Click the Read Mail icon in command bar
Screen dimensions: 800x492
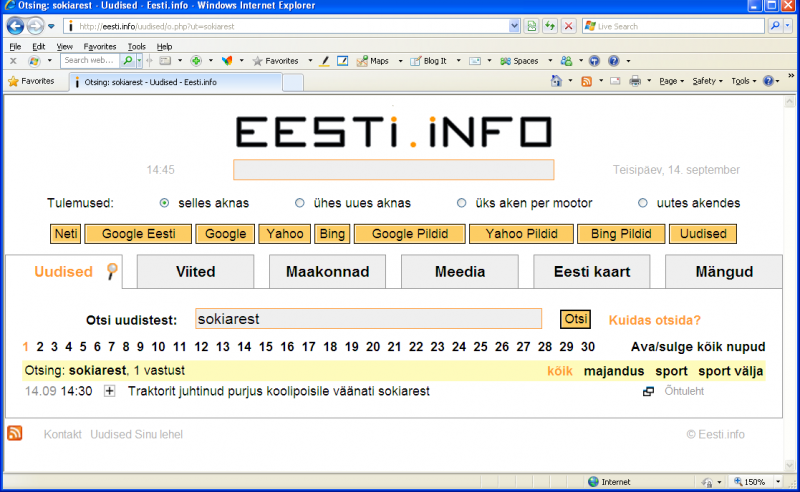pos(615,81)
